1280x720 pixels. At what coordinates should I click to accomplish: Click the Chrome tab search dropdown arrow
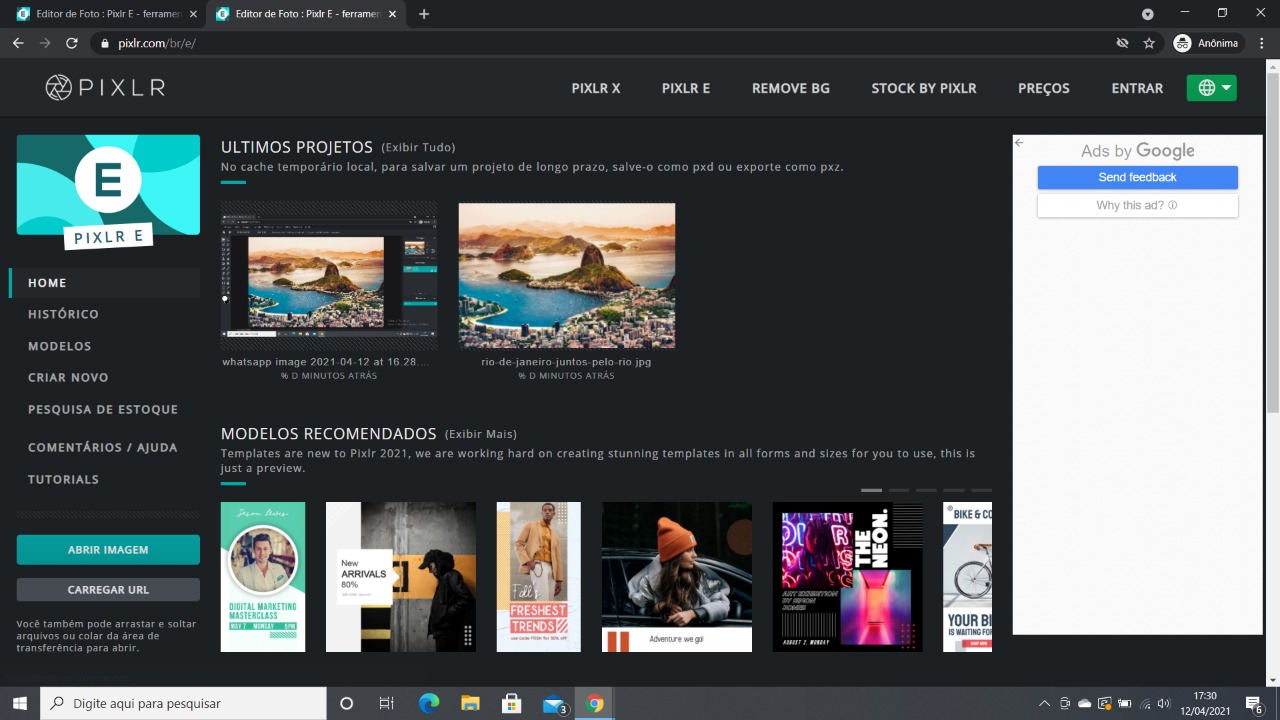tap(1148, 14)
